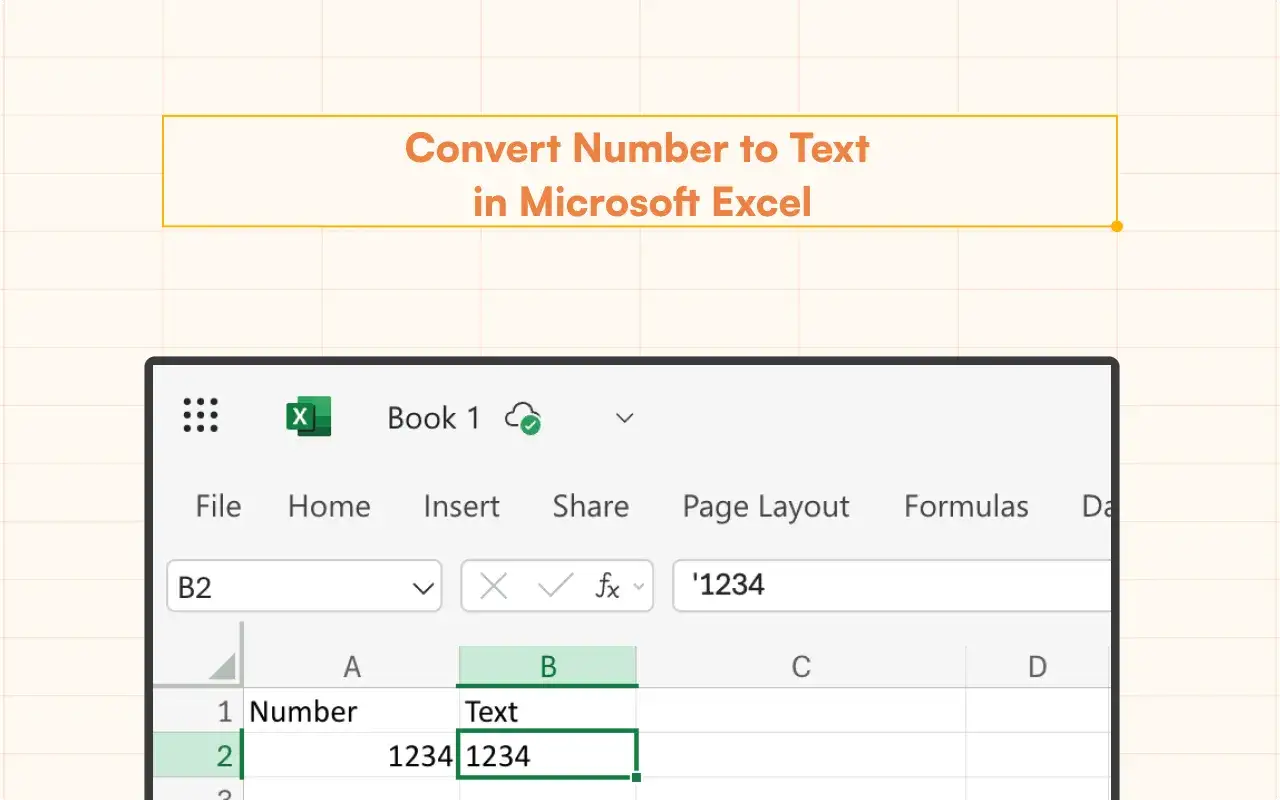Expand the Name Box dropdown arrow

(x=423, y=588)
